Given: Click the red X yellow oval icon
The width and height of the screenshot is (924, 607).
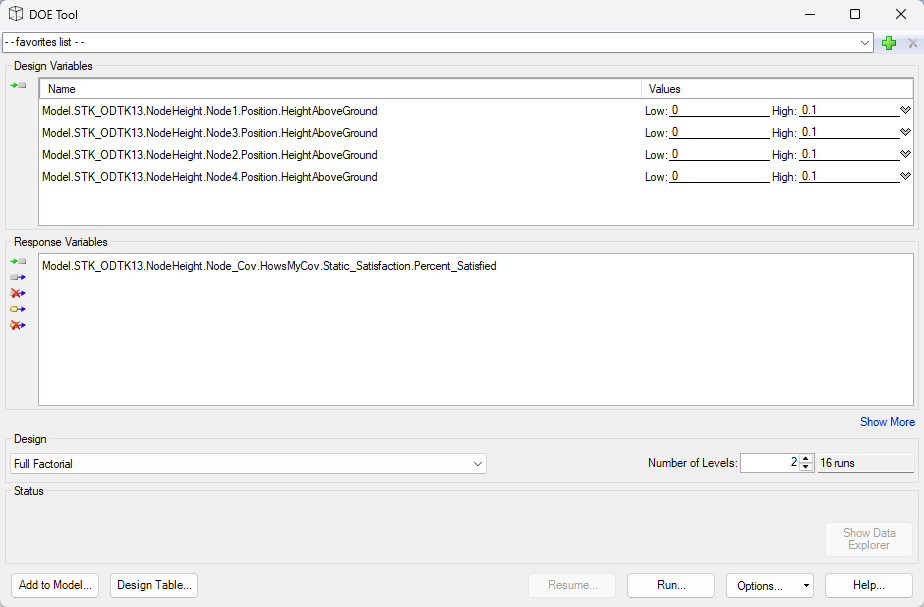Looking at the screenshot, I should [18, 325].
